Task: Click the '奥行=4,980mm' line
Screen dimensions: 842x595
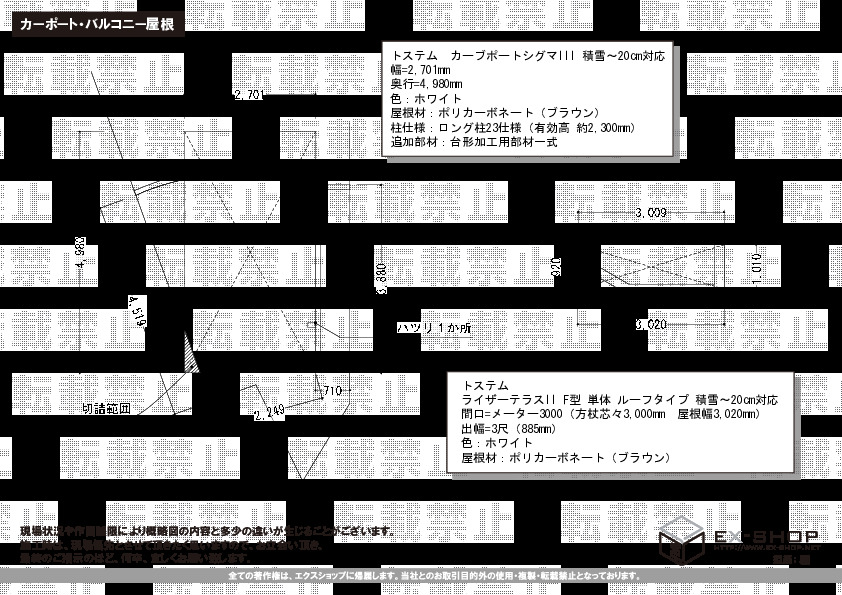Action: [426, 84]
